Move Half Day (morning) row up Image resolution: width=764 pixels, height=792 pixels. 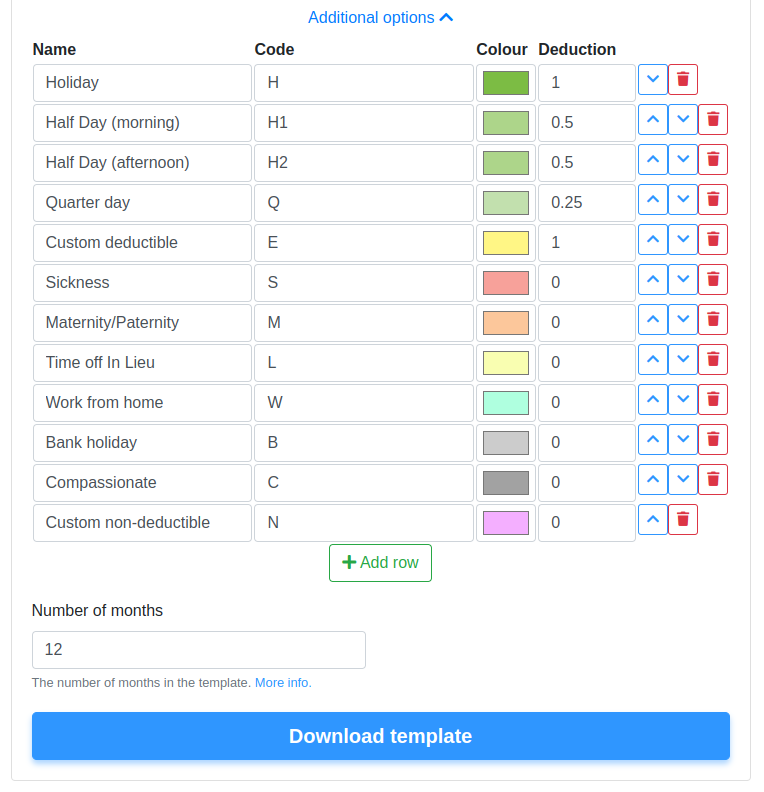coord(653,120)
